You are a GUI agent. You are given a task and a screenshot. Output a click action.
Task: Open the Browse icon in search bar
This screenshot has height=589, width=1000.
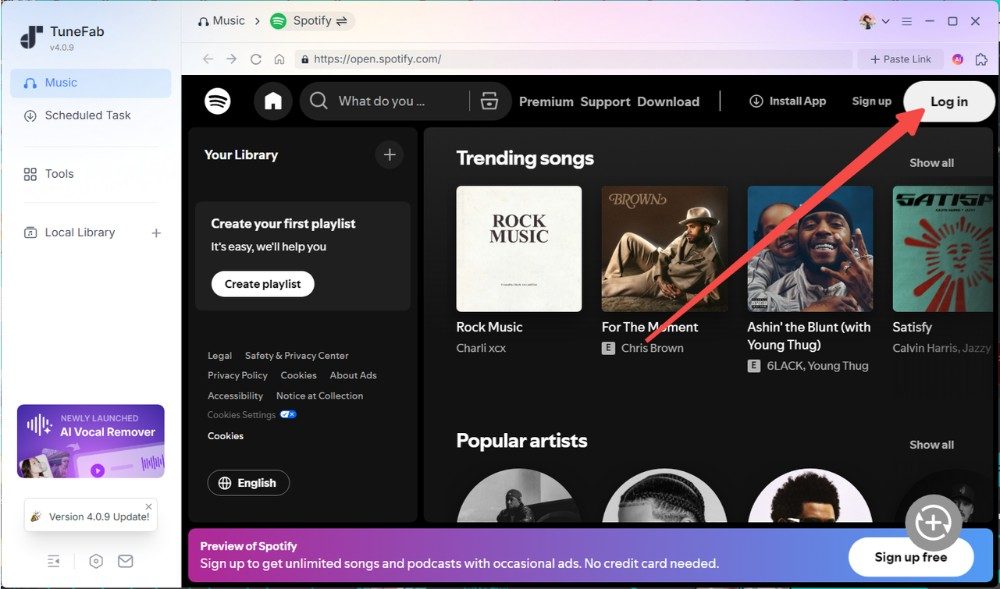(x=489, y=101)
